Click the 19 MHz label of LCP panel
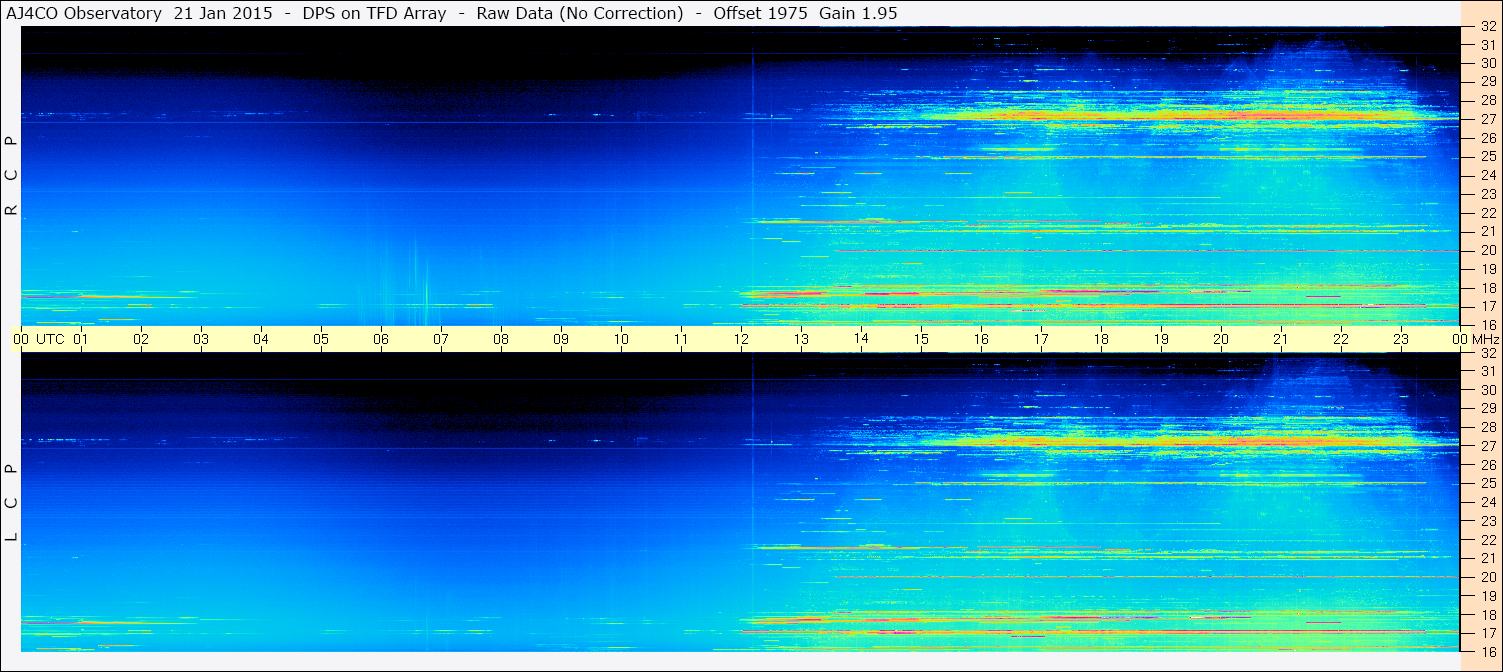Image resolution: width=1503 pixels, height=672 pixels. click(1488, 596)
